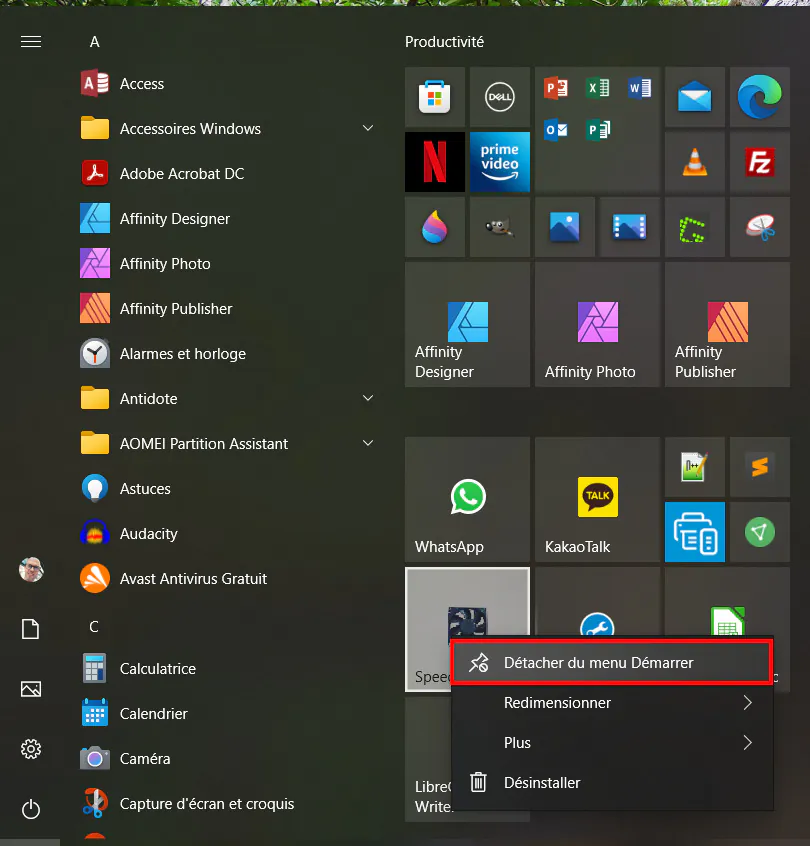Launch the Dell tile
This screenshot has width=810, height=846.
pyautogui.click(x=500, y=97)
